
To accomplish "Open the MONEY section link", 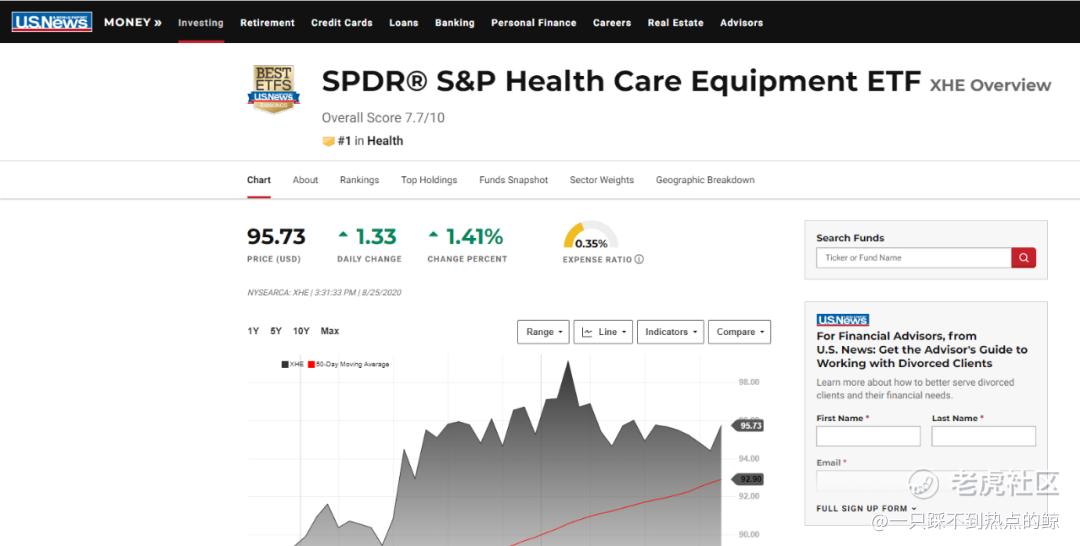I will [x=133, y=22].
